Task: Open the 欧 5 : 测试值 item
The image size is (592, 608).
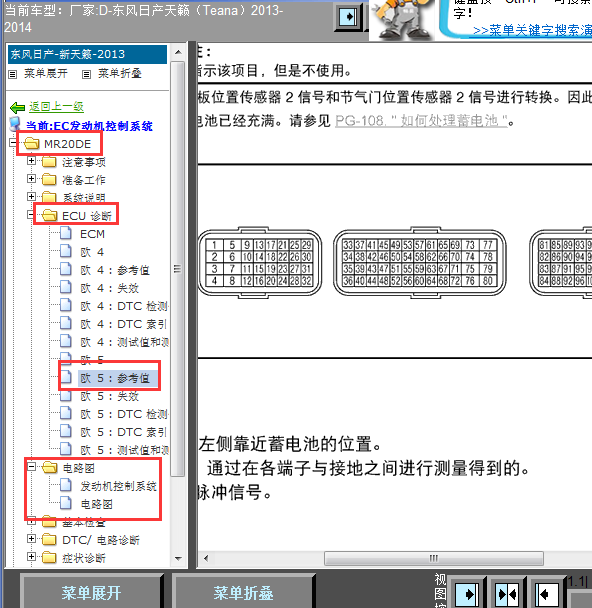Action: 124,450
